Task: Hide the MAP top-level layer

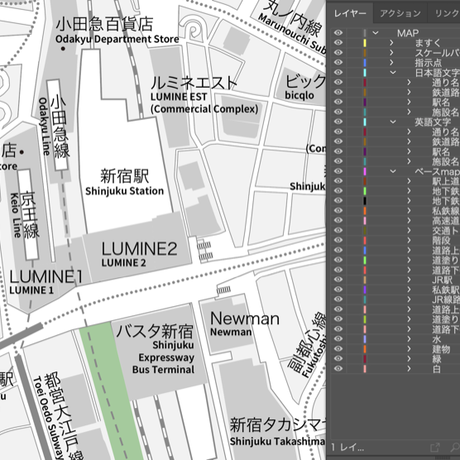Action: (x=338, y=33)
